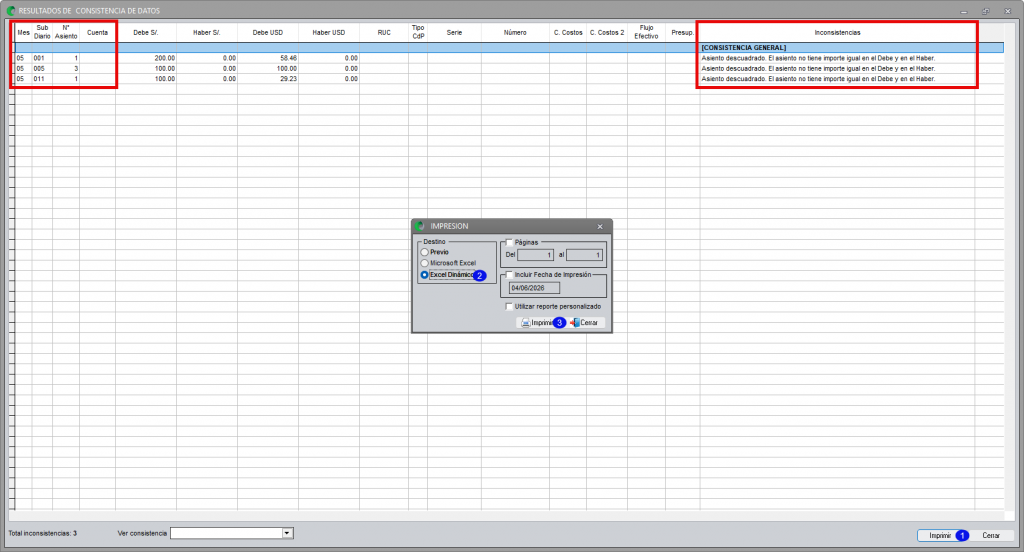Click the Debe USD column header
The height and width of the screenshot is (552, 1024).
click(x=268, y=33)
